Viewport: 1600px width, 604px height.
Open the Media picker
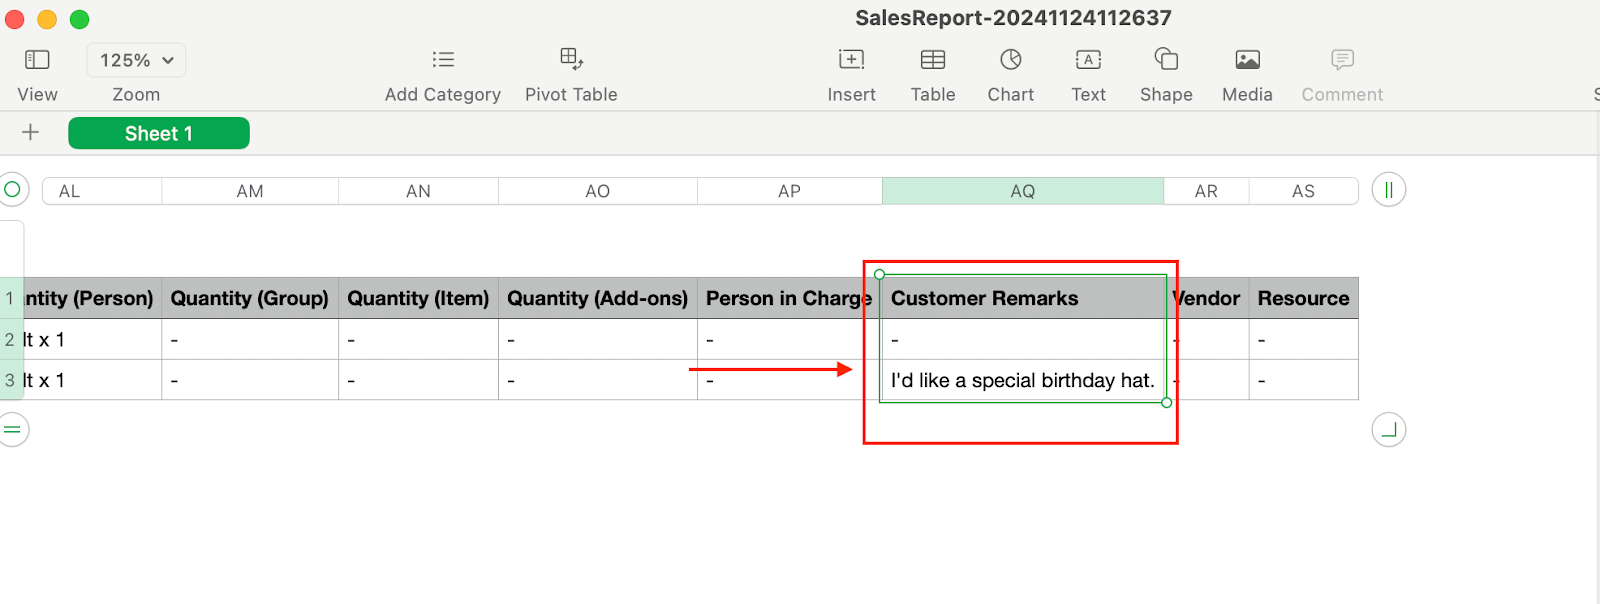tap(1247, 60)
